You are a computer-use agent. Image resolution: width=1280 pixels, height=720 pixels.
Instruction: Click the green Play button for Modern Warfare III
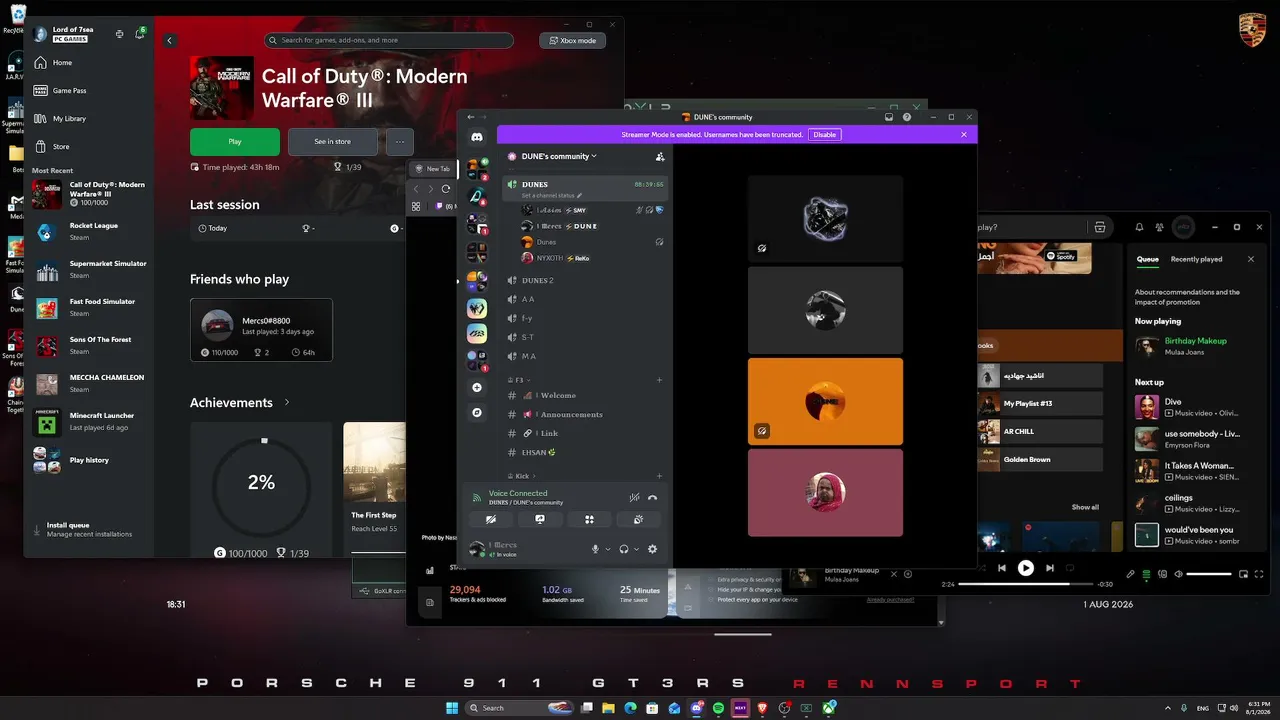point(235,141)
